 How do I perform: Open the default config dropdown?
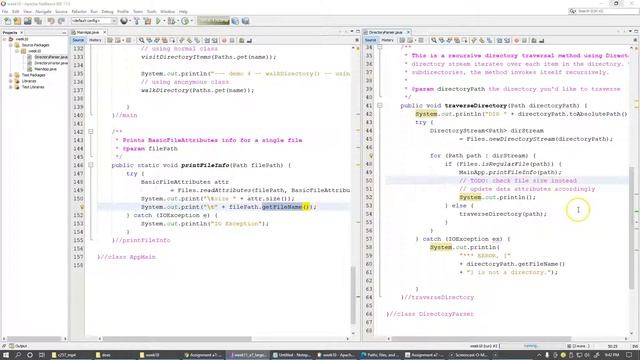(x=94, y=21)
